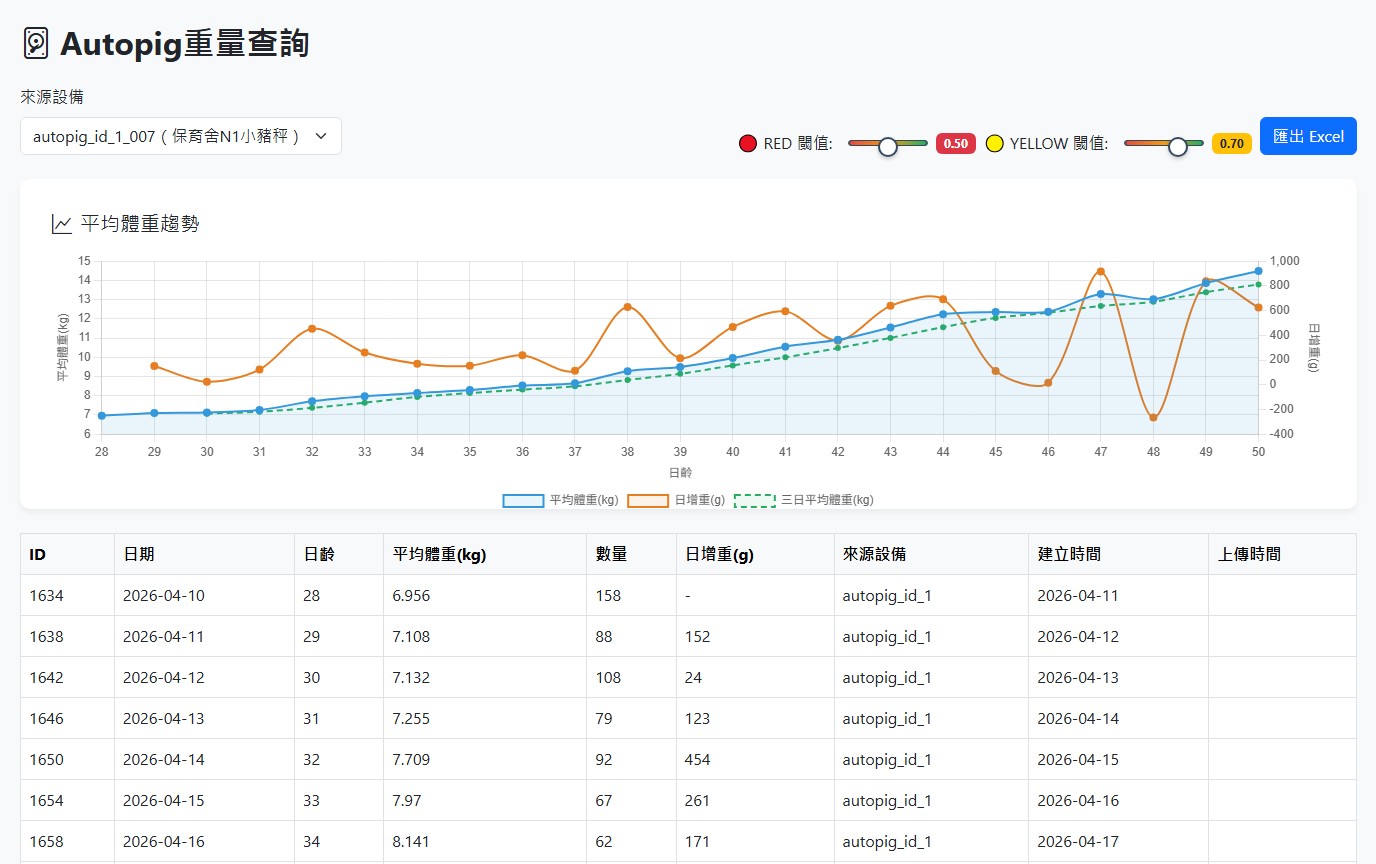Click the ID column header
The image size is (1376, 864).
(x=67, y=554)
